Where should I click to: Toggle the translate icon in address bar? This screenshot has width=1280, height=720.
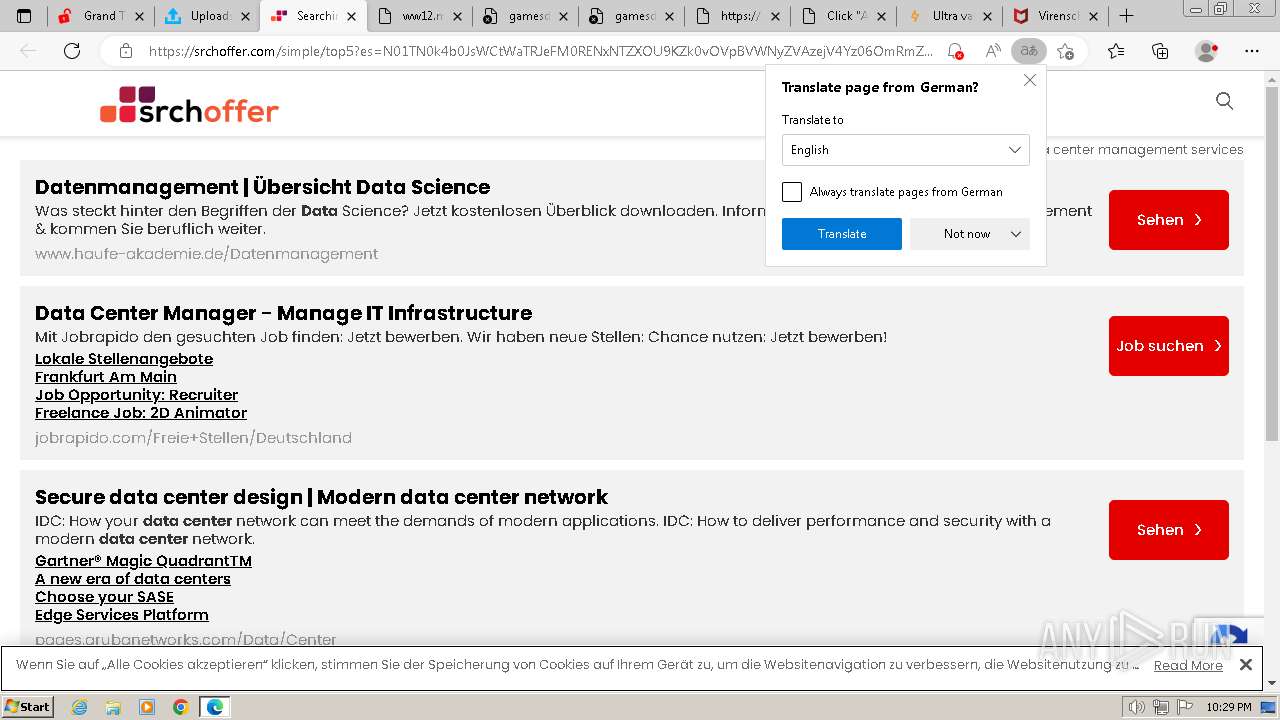click(x=1029, y=51)
